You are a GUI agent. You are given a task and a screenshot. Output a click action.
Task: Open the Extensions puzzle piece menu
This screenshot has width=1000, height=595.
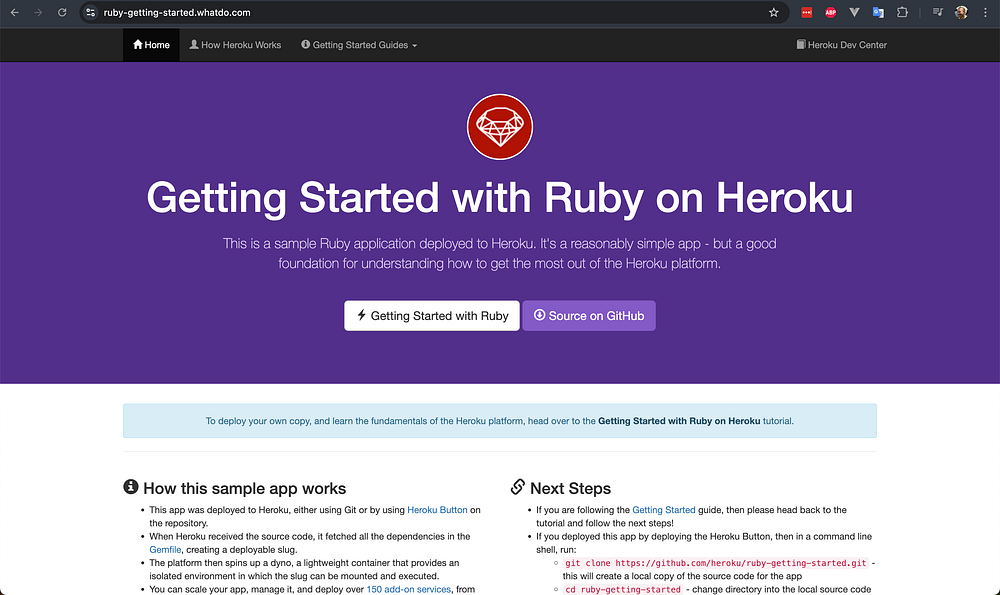[902, 12]
